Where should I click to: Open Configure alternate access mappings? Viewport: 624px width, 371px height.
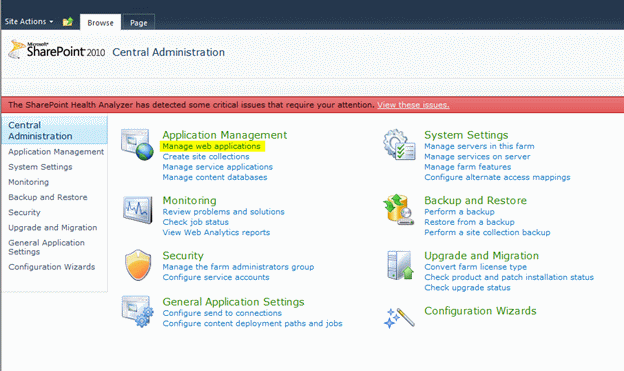point(497,177)
